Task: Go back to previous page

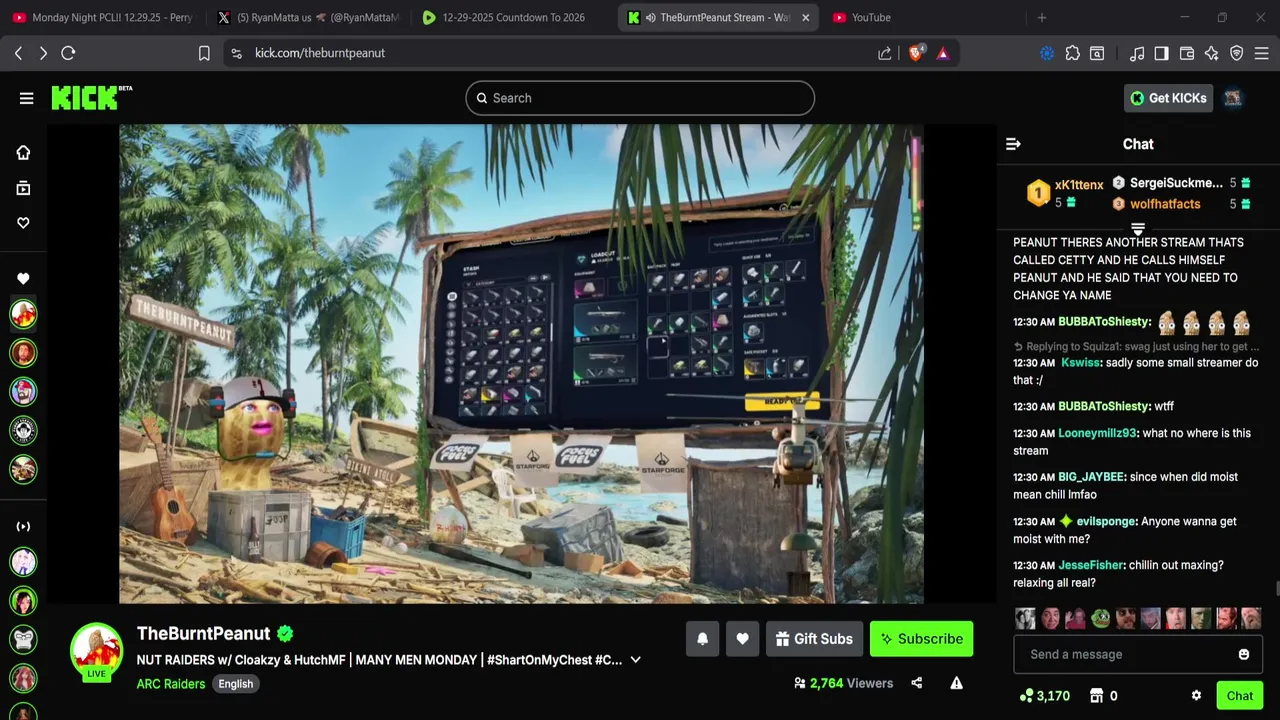Action: point(18,53)
